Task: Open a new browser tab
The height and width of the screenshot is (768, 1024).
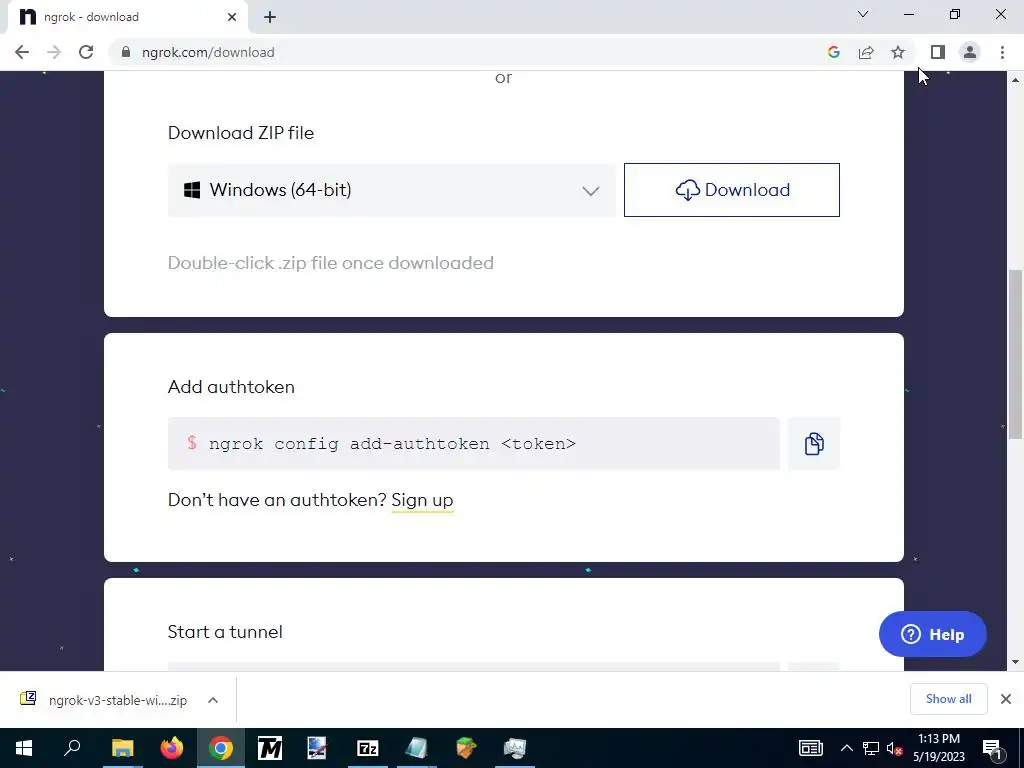Action: click(x=270, y=17)
